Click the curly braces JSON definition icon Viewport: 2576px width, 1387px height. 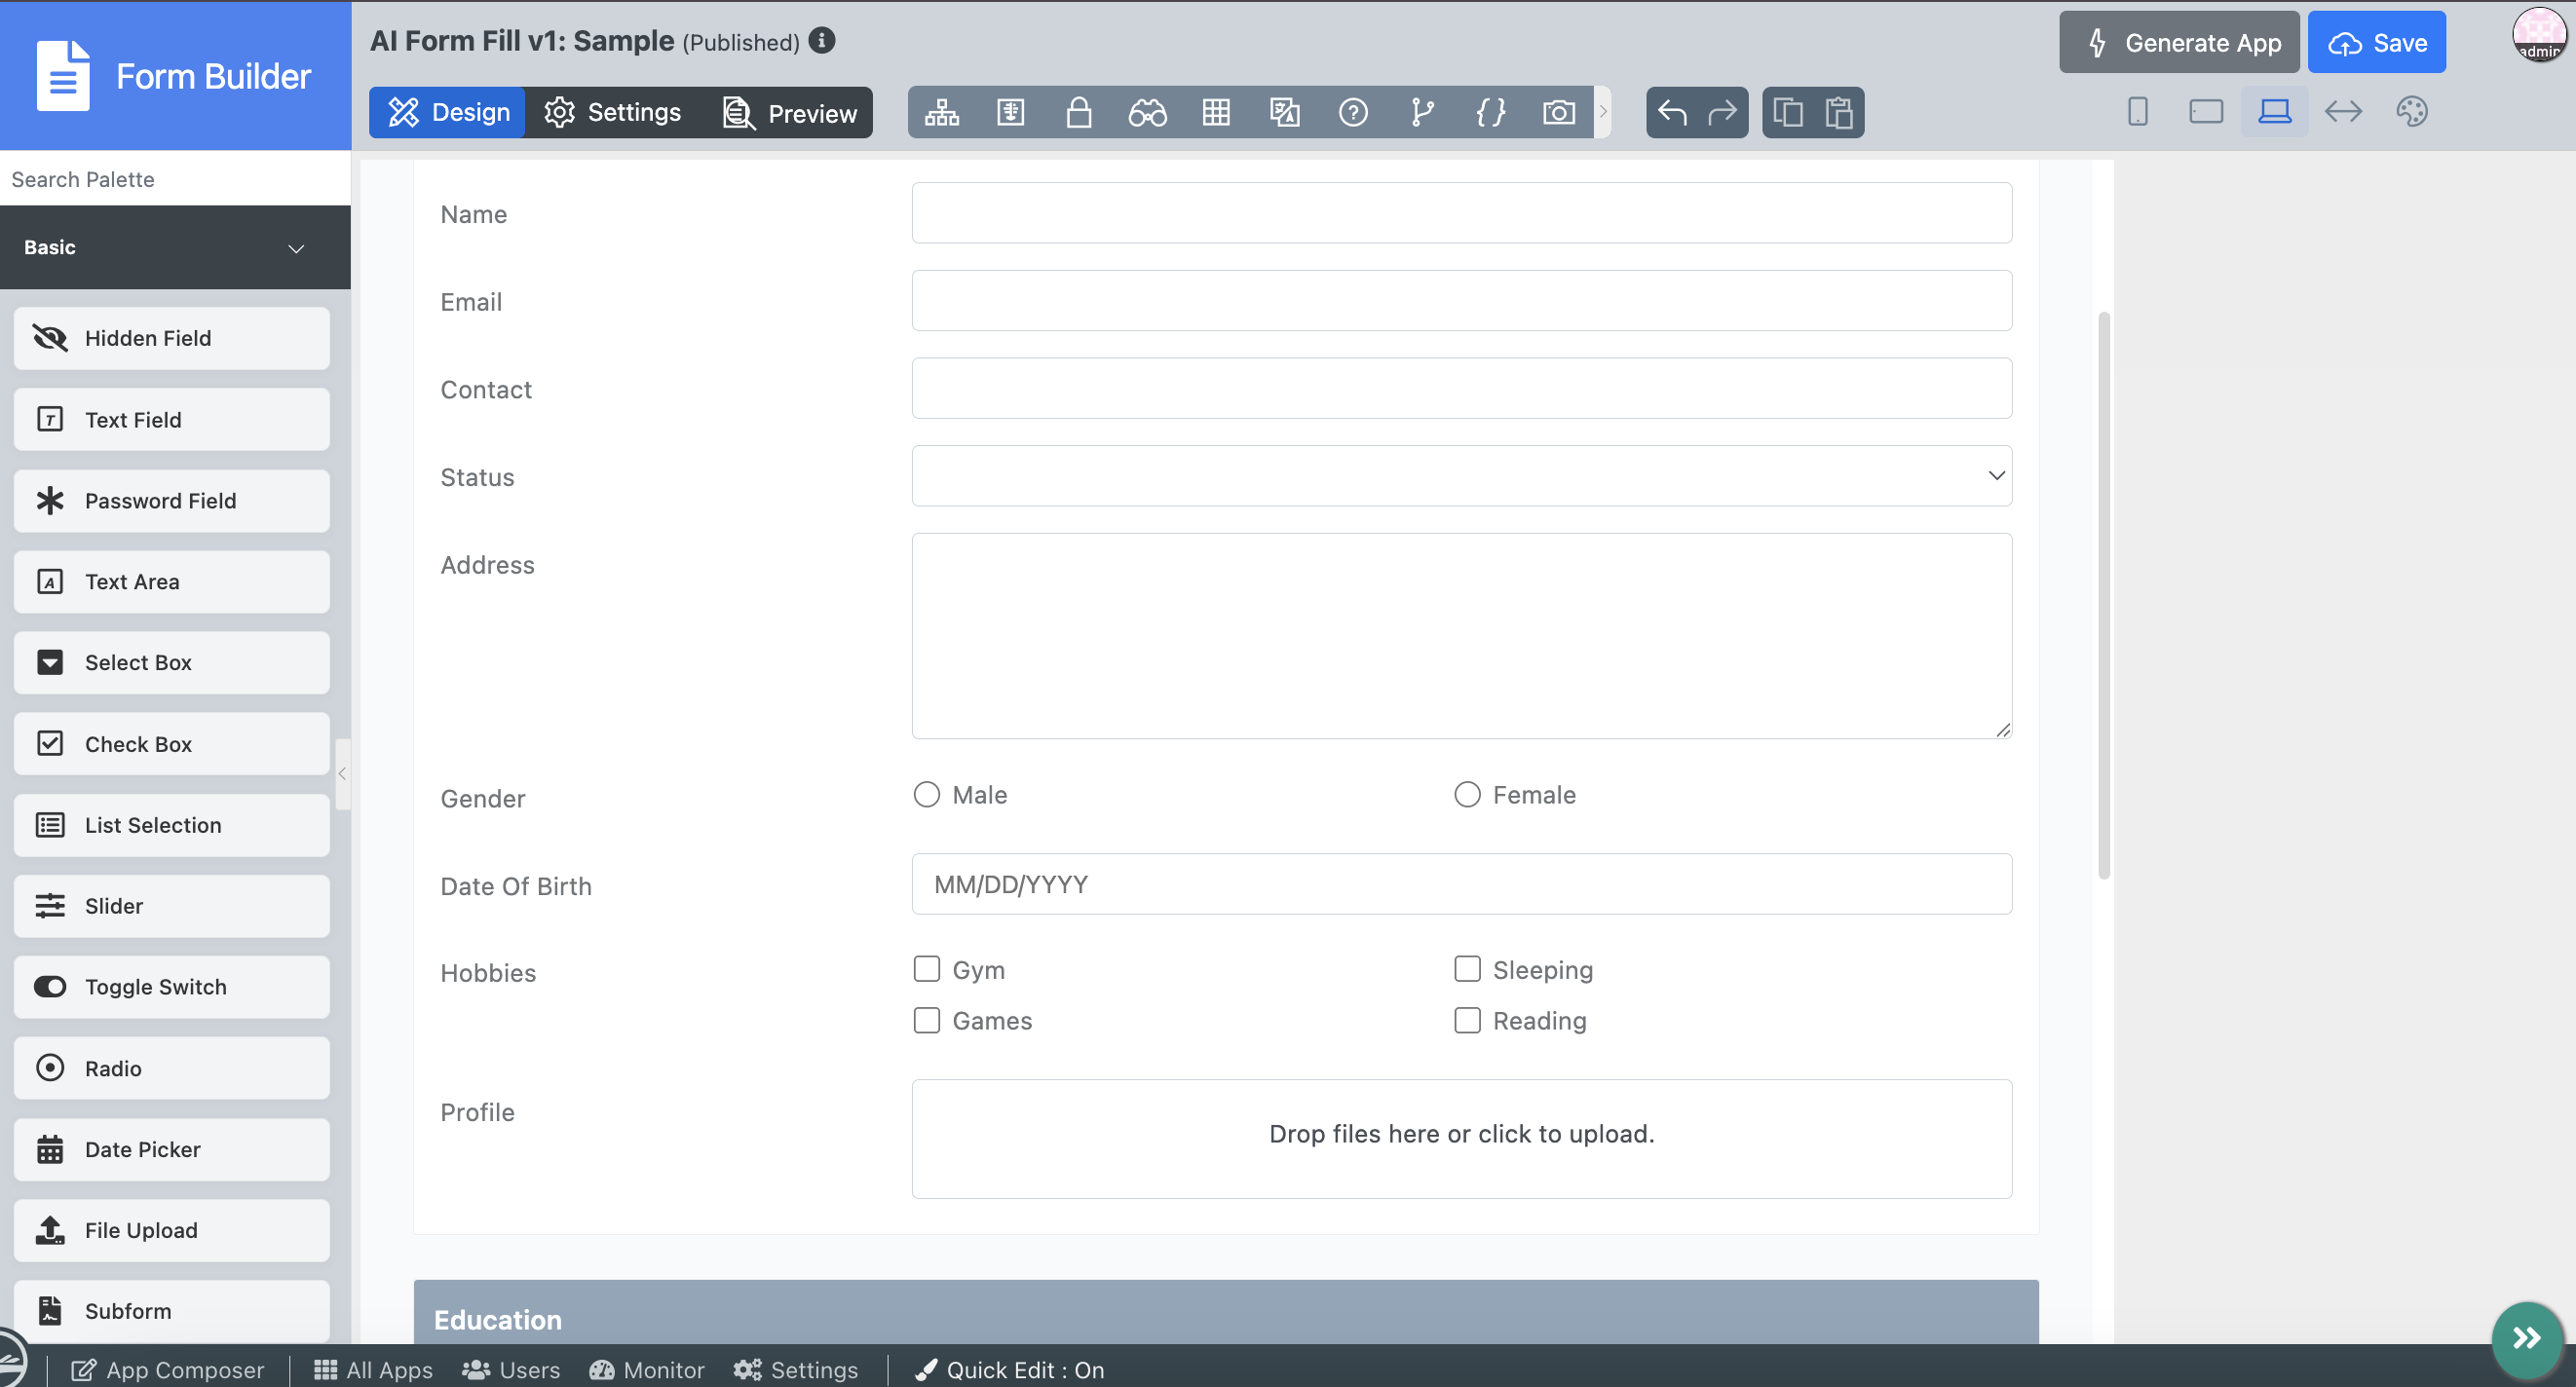tap(1490, 112)
